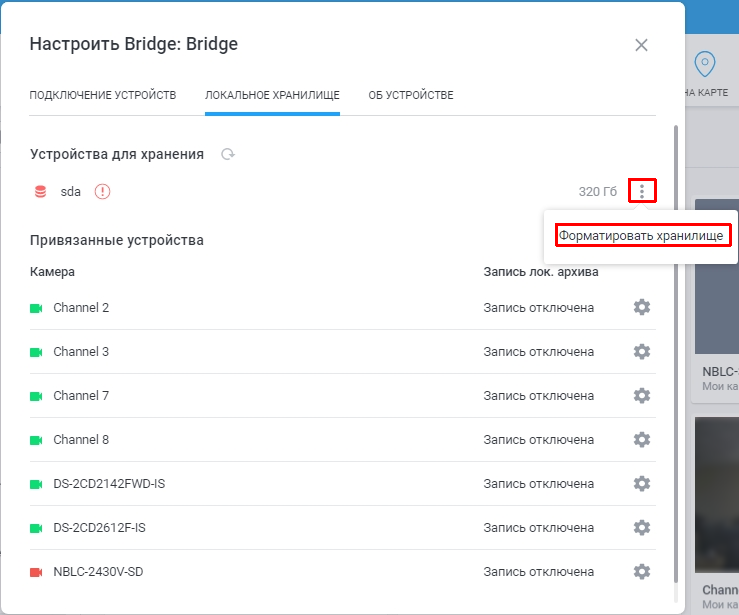Screen dimensions: 739x615
Task: Click the green camera icon of Channel 2
Action: point(36,308)
